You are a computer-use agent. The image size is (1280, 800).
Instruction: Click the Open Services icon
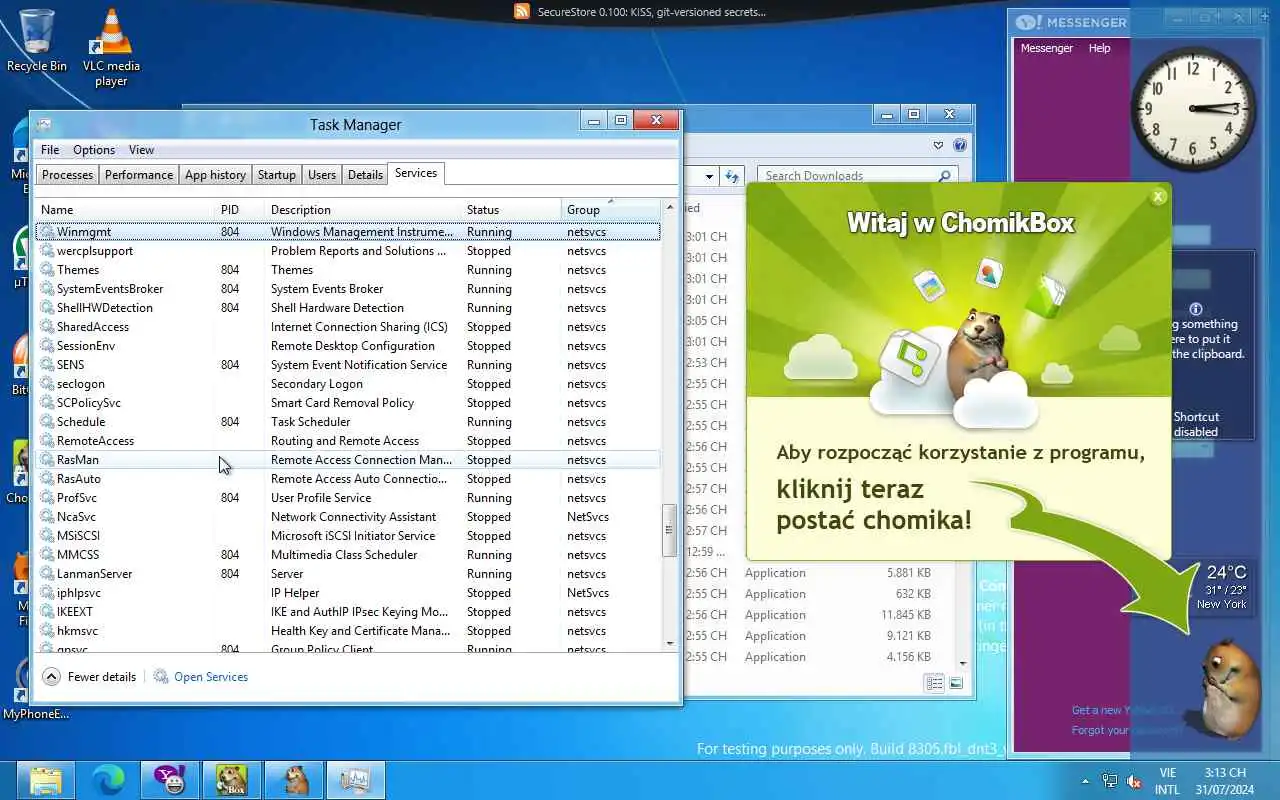[x=161, y=677]
